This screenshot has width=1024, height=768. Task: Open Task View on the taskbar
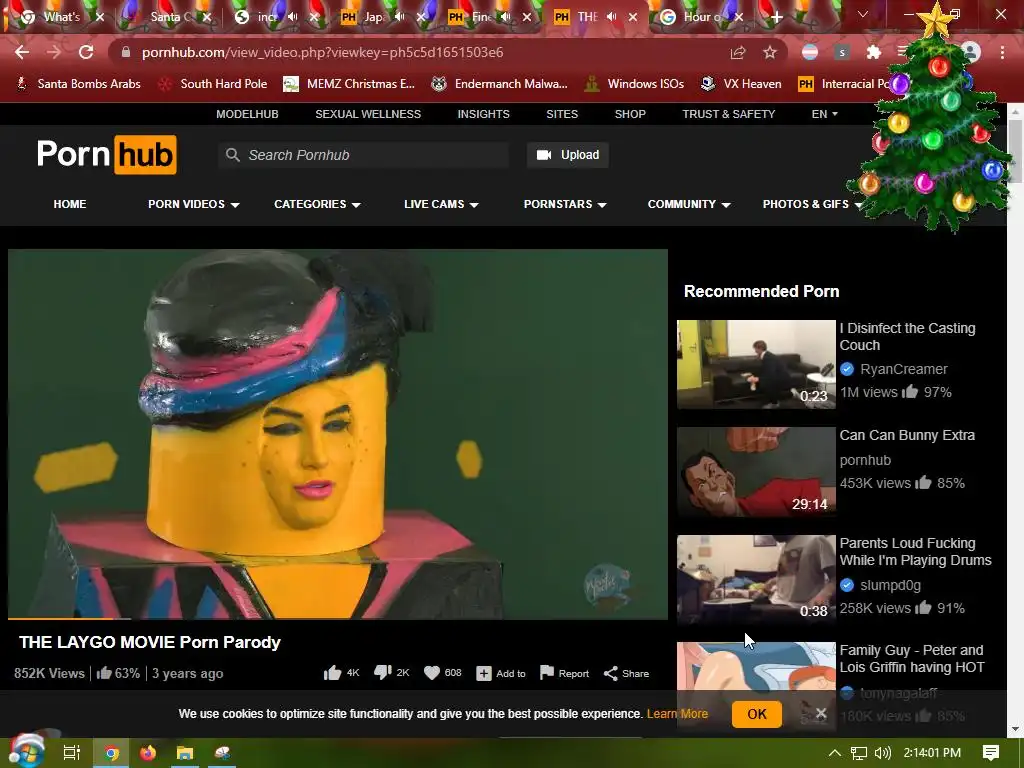71,753
